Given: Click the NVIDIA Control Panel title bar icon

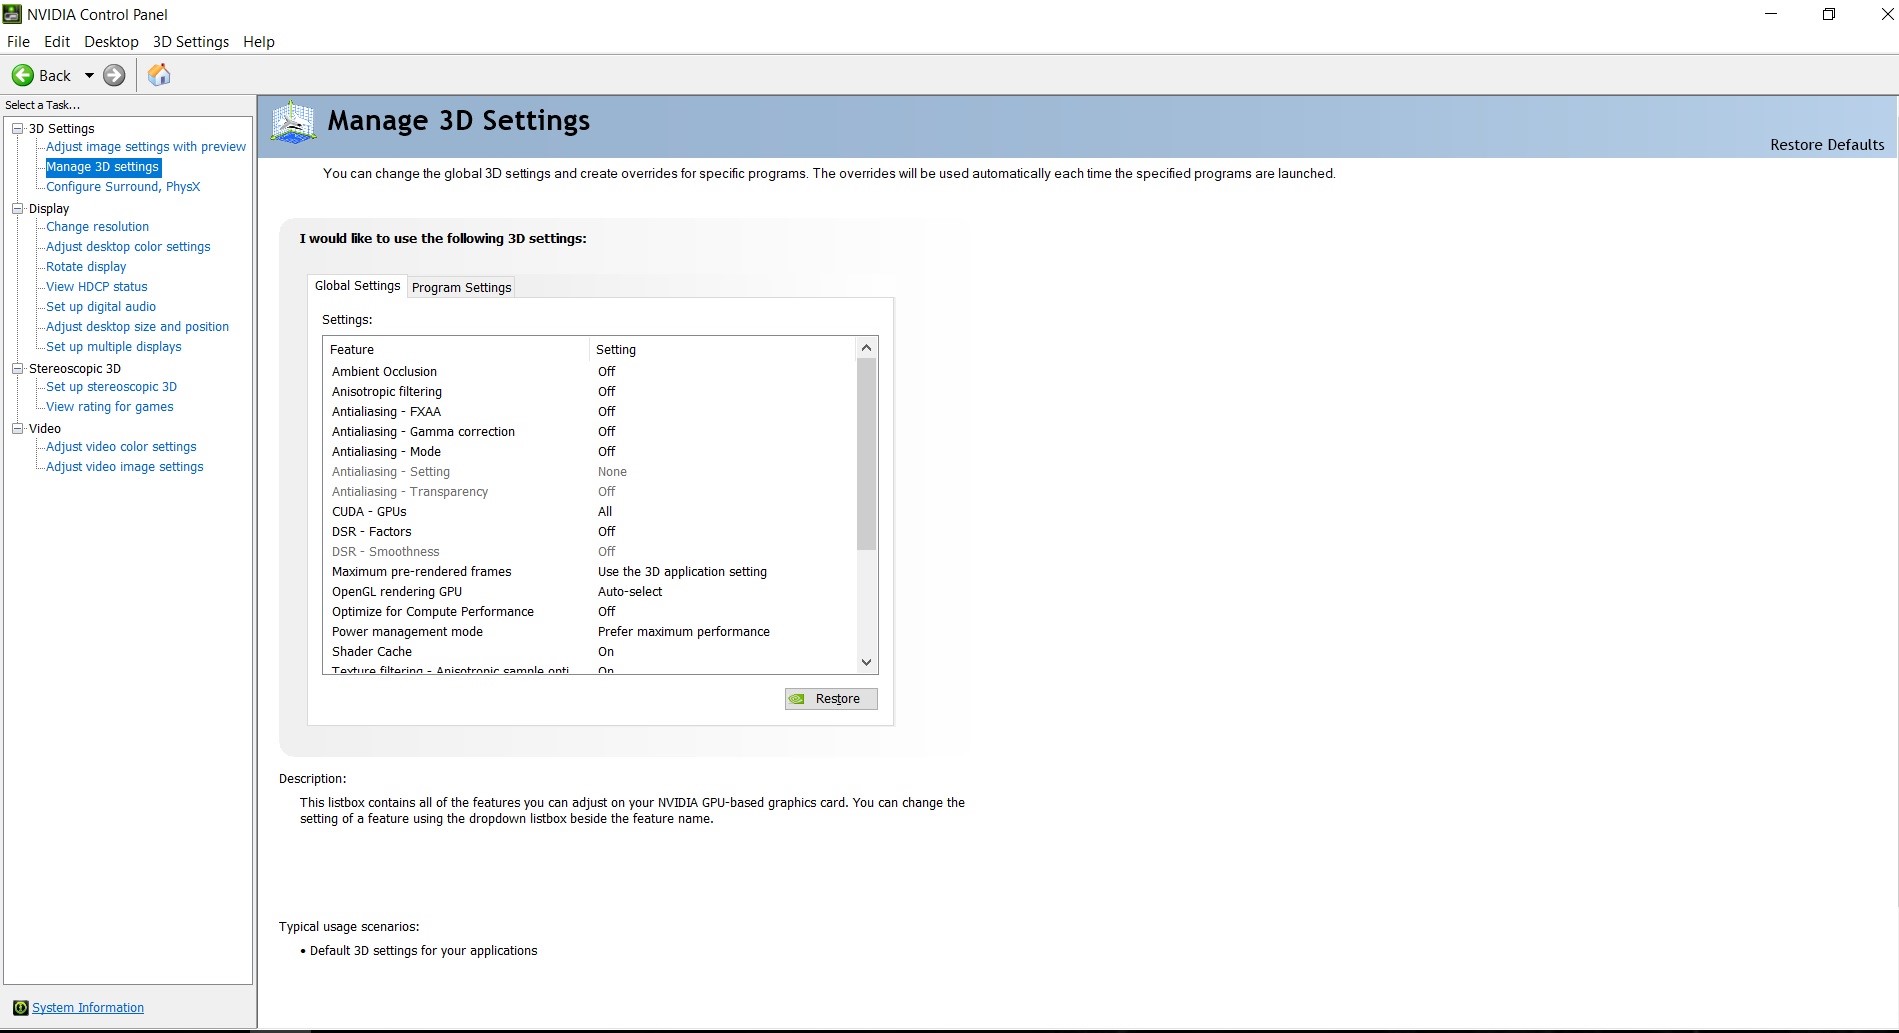Looking at the screenshot, I should pyautogui.click(x=13, y=14).
